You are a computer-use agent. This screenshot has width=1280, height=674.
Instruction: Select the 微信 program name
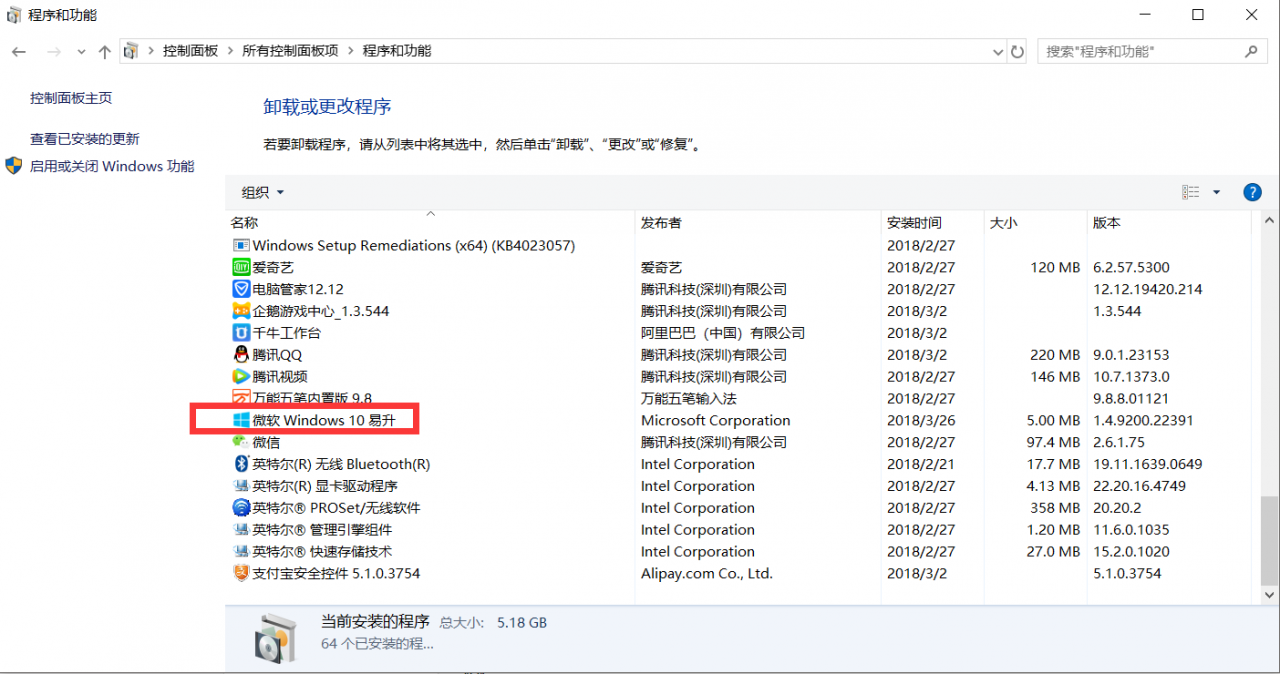point(266,442)
